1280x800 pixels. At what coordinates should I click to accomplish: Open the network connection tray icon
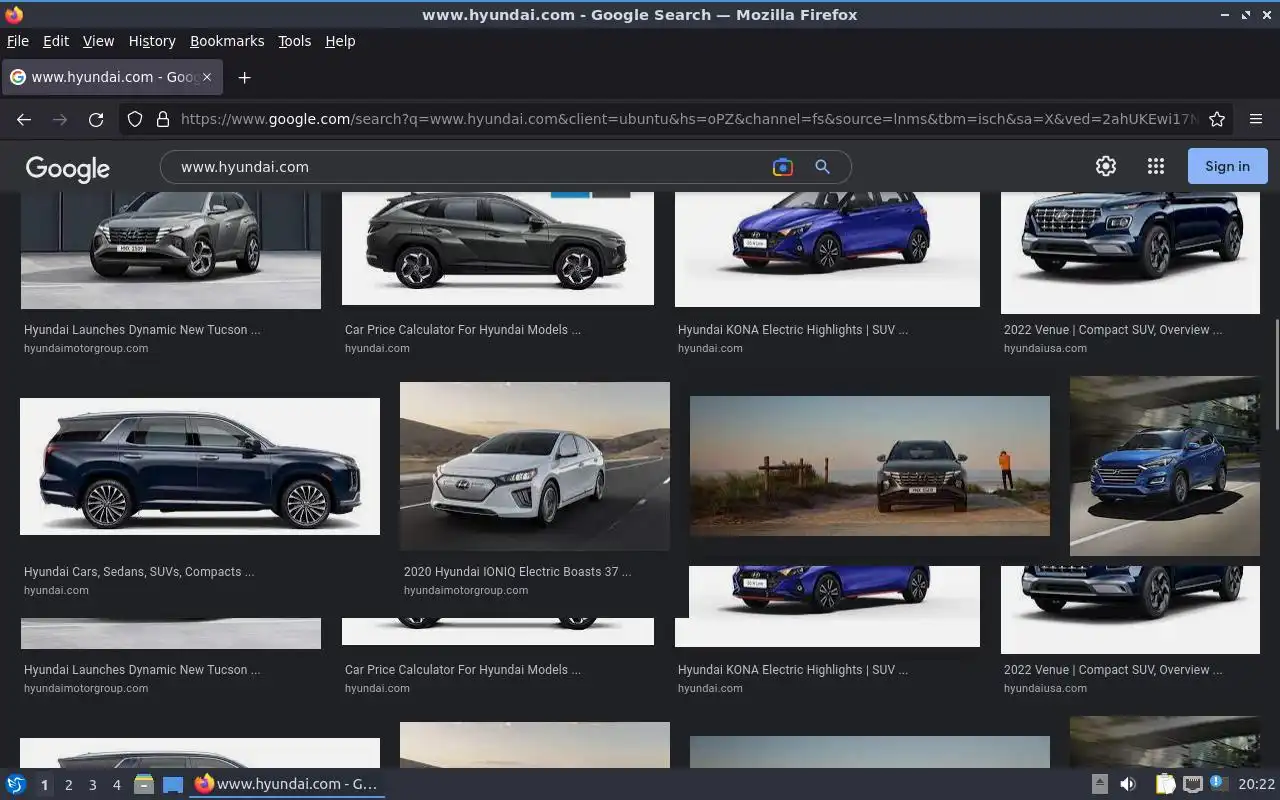pos(1192,784)
